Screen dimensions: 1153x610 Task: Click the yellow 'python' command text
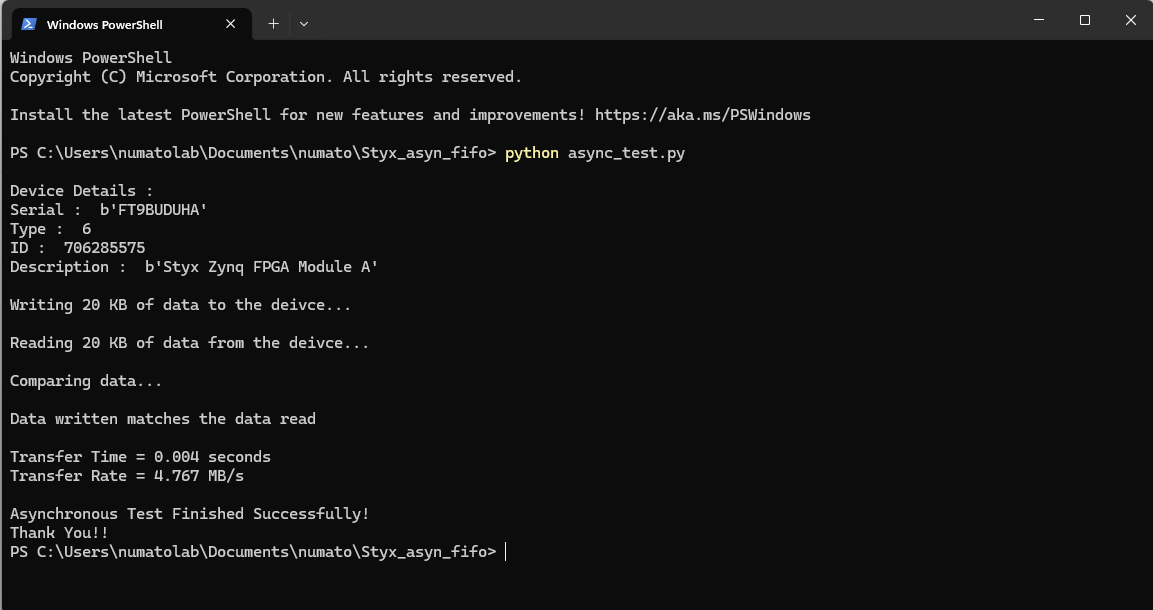[x=531, y=153]
